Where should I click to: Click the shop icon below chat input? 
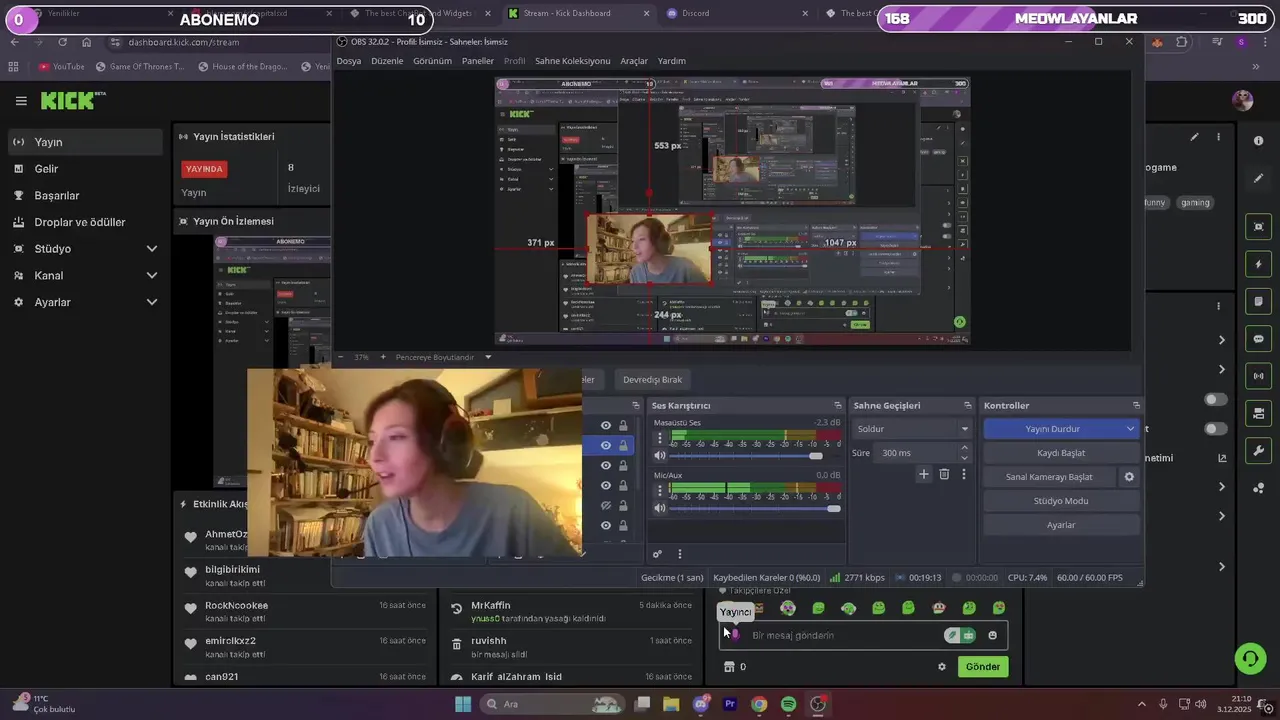click(x=729, y=667)
